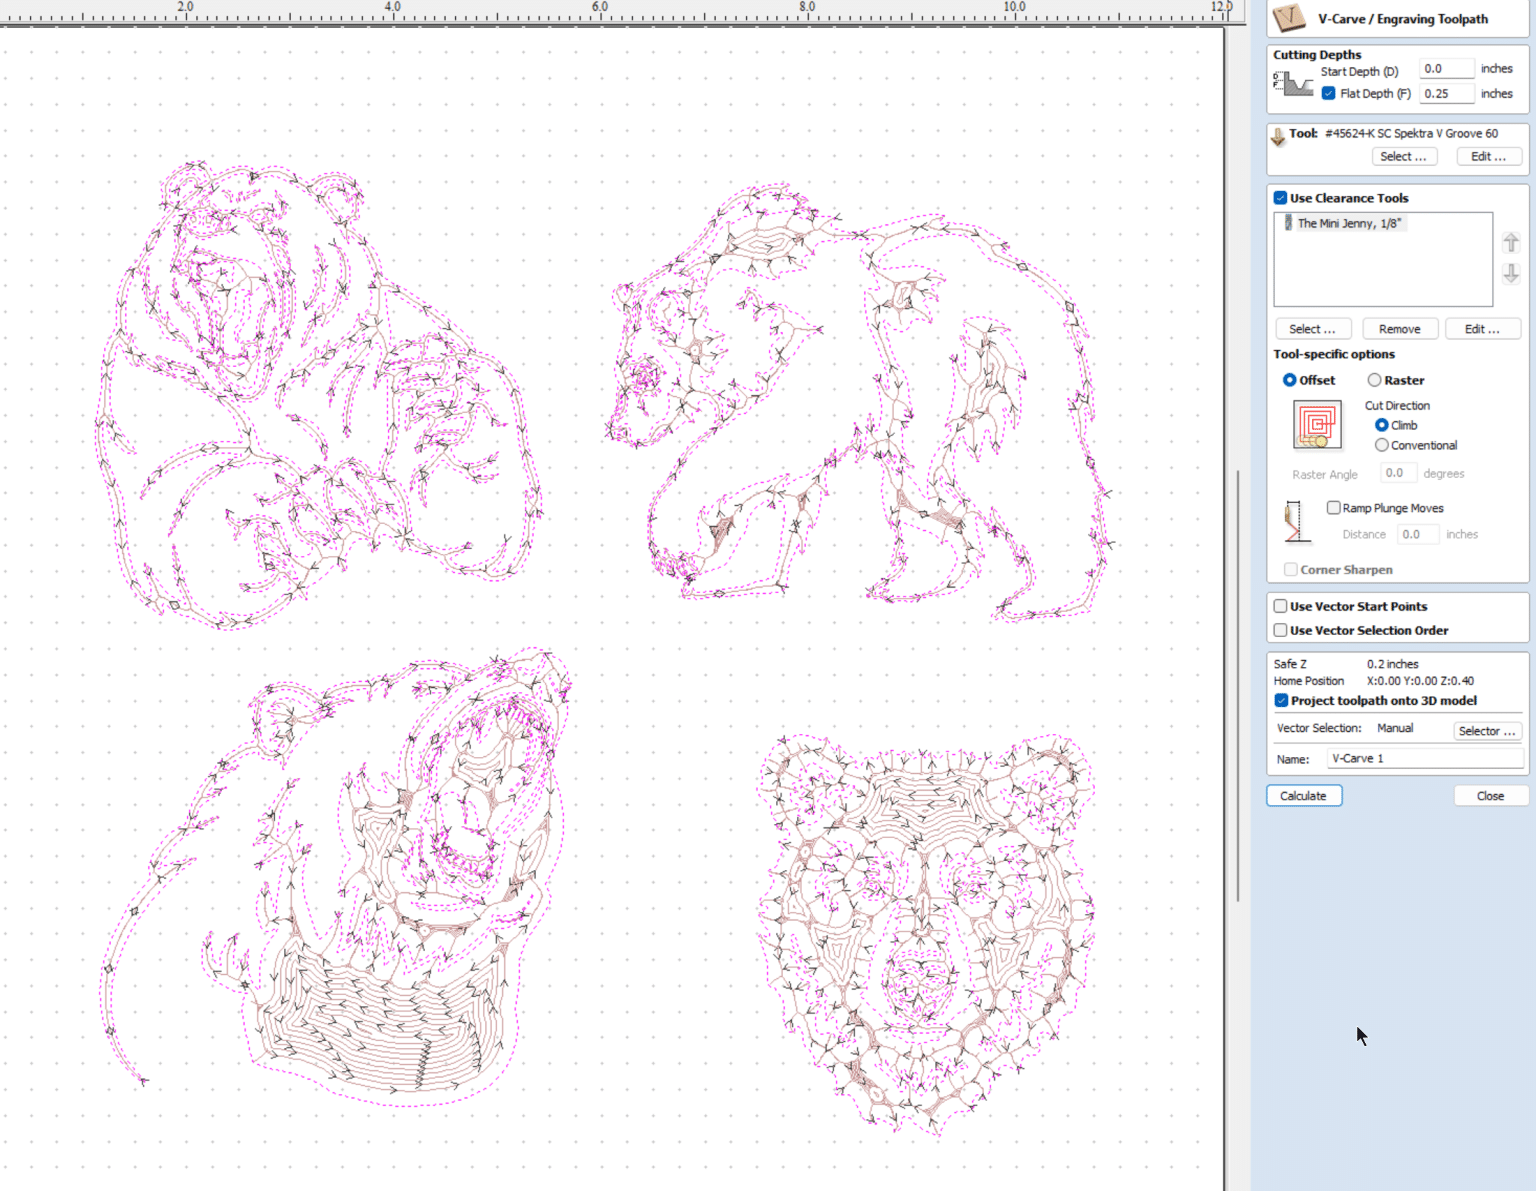Remove the selected clearance tool

pyautogui.click(x=1399, y=329)
